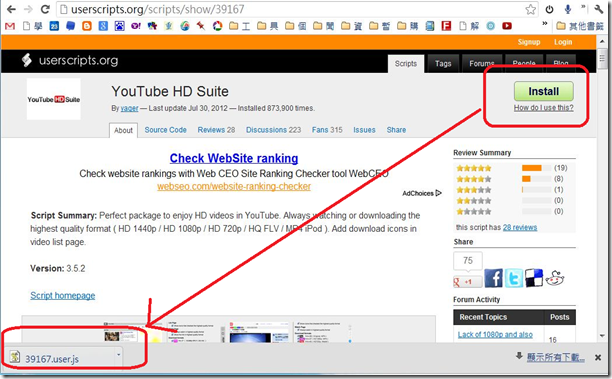Open the 'How do I use this?' link
The width and height of the screenshot is (612, 379).
tap(544, 108)
